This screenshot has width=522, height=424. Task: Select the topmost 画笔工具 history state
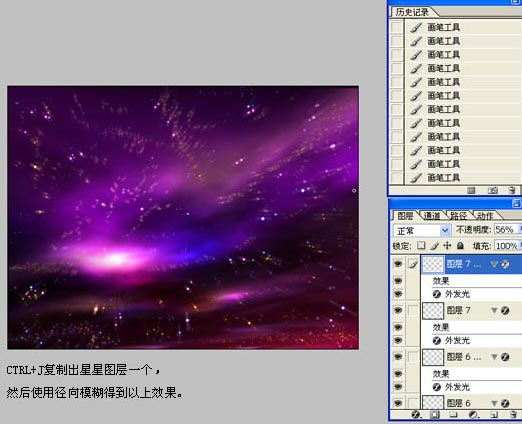pos(463,27)
